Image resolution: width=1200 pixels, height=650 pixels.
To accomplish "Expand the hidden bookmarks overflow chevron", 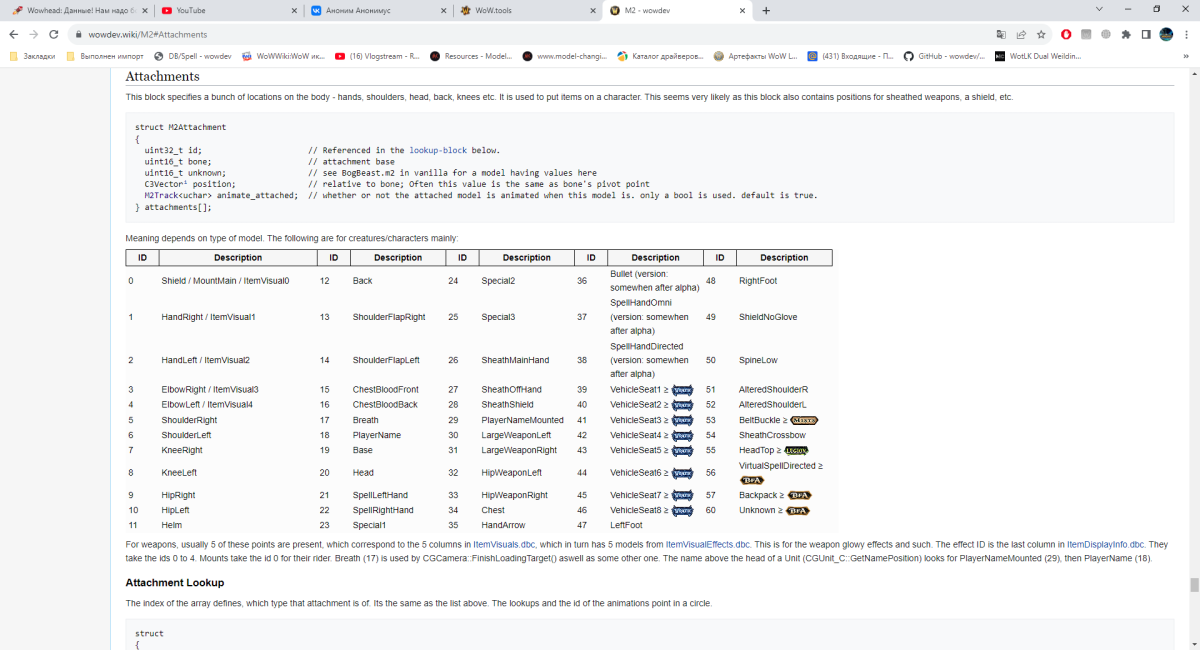I will click(1183, 56).
